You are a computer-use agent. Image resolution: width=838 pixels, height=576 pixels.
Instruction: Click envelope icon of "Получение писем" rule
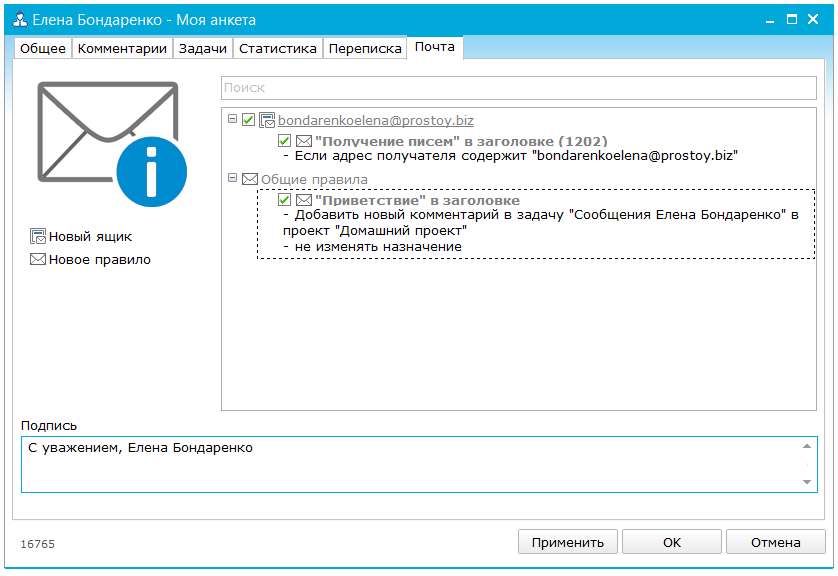coord(303,142)
